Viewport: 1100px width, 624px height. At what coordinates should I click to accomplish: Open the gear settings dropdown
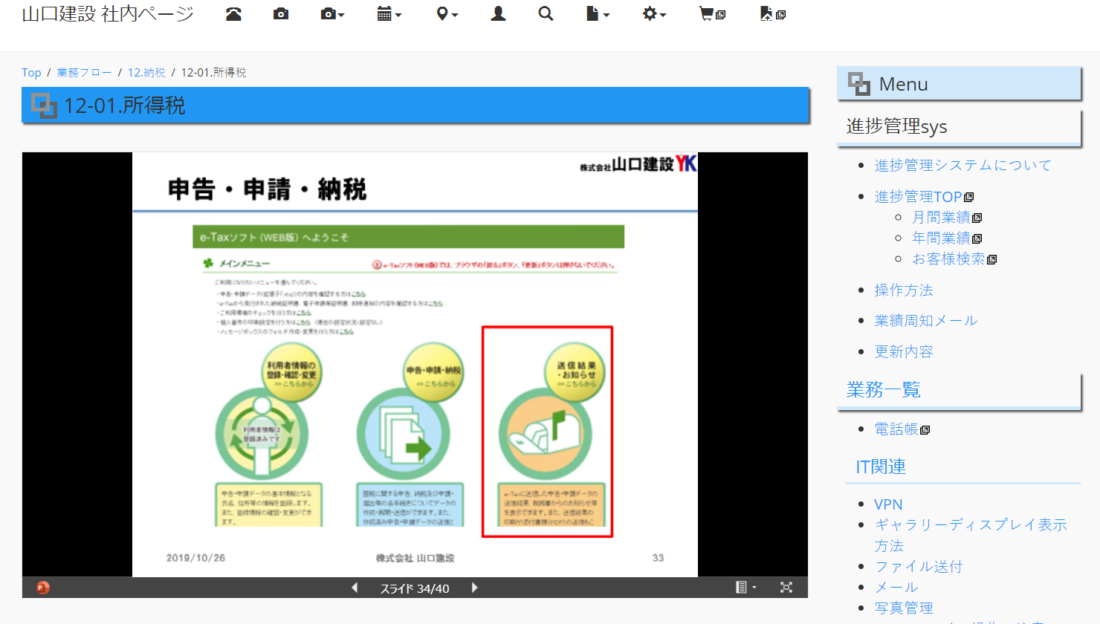click(x=654, y=14)
